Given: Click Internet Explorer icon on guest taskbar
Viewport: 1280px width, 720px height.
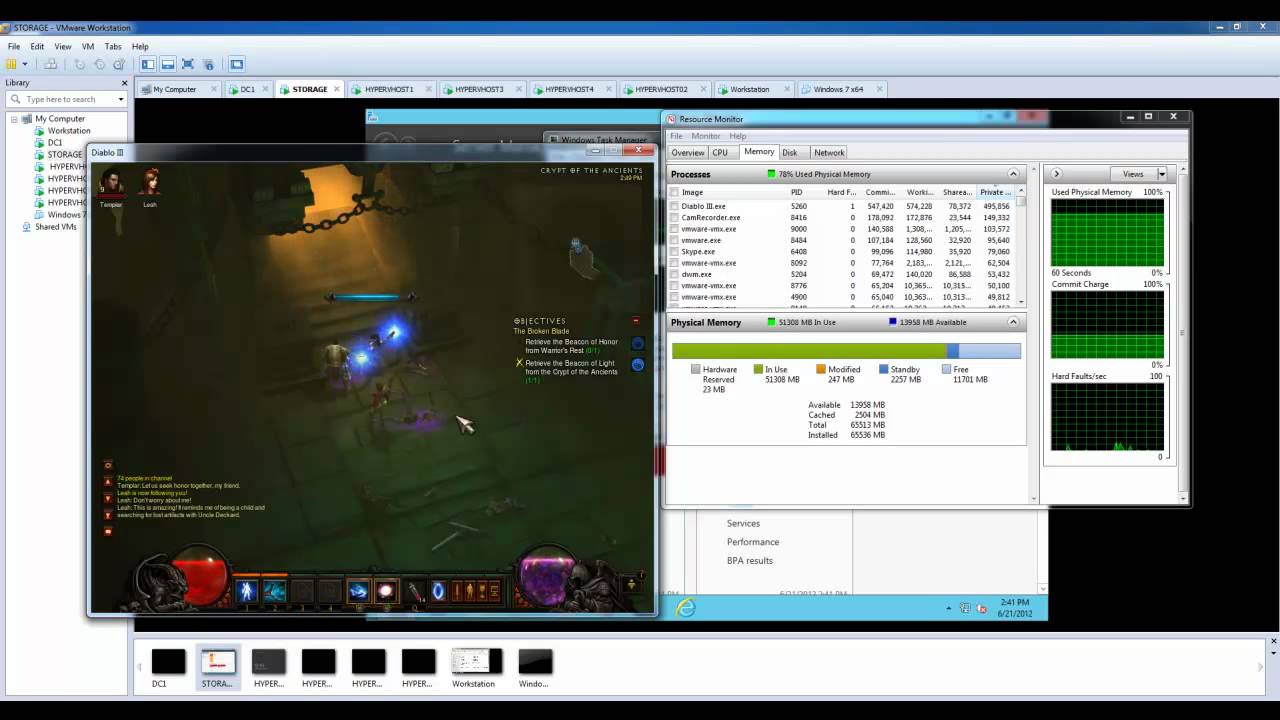Looking at the screenshot, I should 685,607.
